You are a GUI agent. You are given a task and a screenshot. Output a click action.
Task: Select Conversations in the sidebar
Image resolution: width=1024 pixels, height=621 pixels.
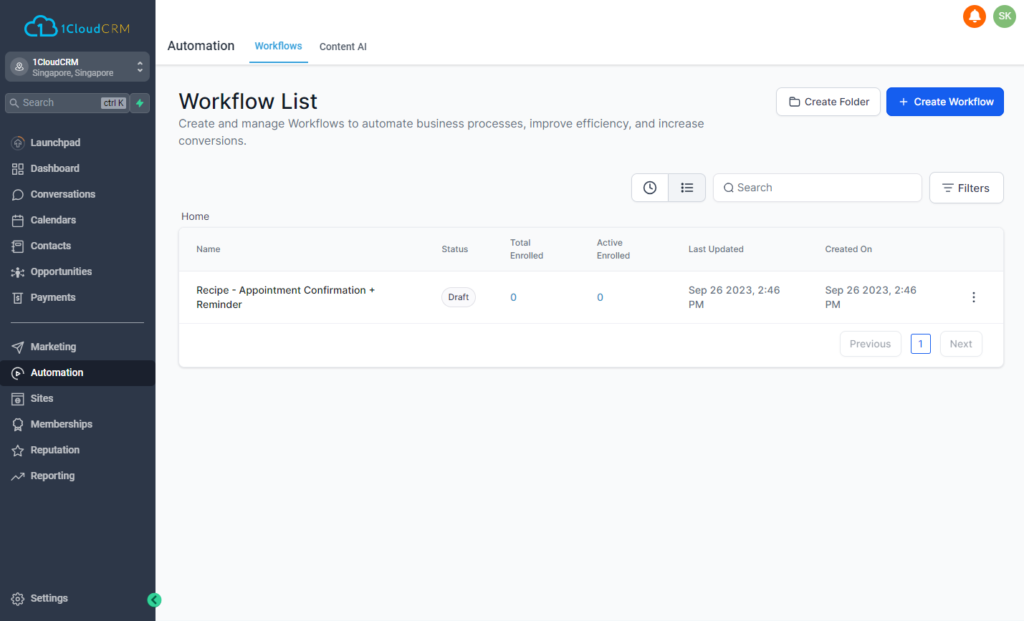(64, 194)
